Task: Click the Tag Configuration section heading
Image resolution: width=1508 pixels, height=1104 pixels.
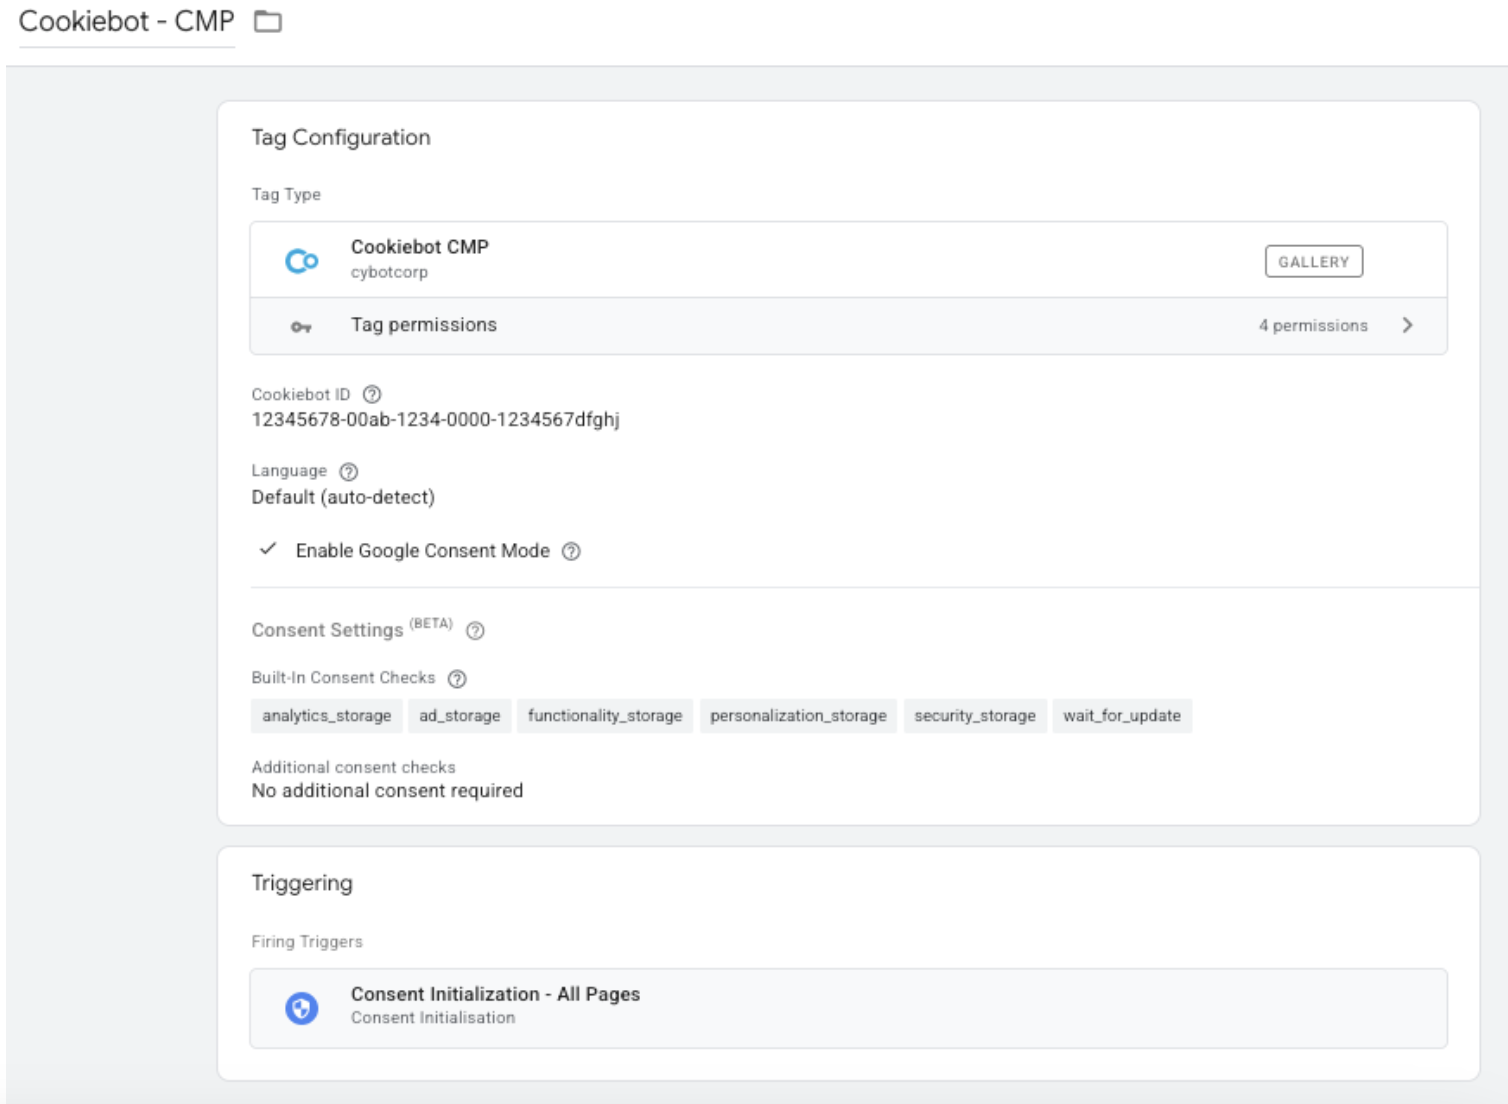Action: tap(341, 138)
